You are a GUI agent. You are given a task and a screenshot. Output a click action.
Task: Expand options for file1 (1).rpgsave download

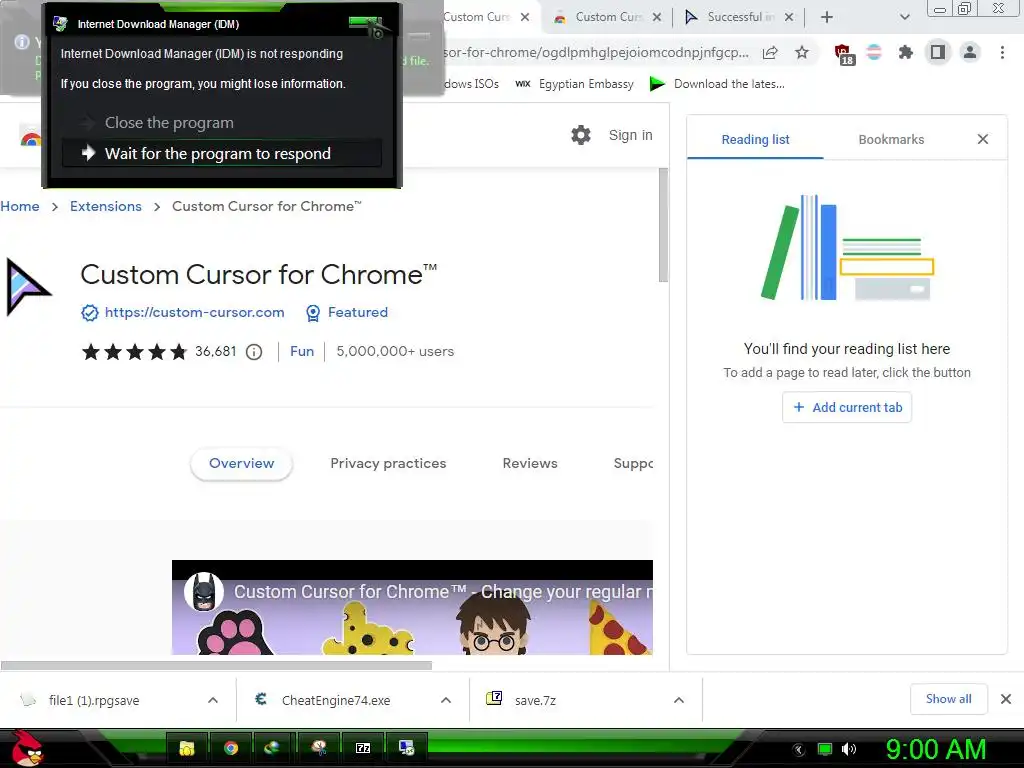[213, 700]
